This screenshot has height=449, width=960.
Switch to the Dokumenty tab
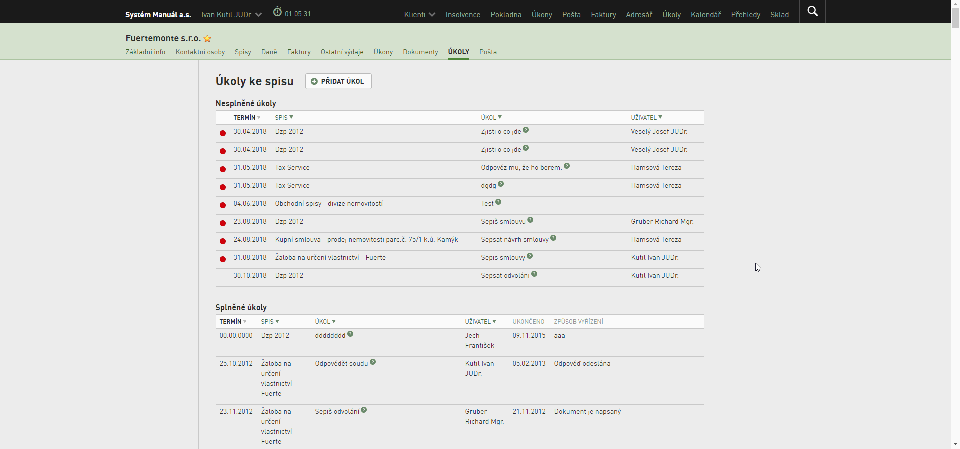coord(420,52)
